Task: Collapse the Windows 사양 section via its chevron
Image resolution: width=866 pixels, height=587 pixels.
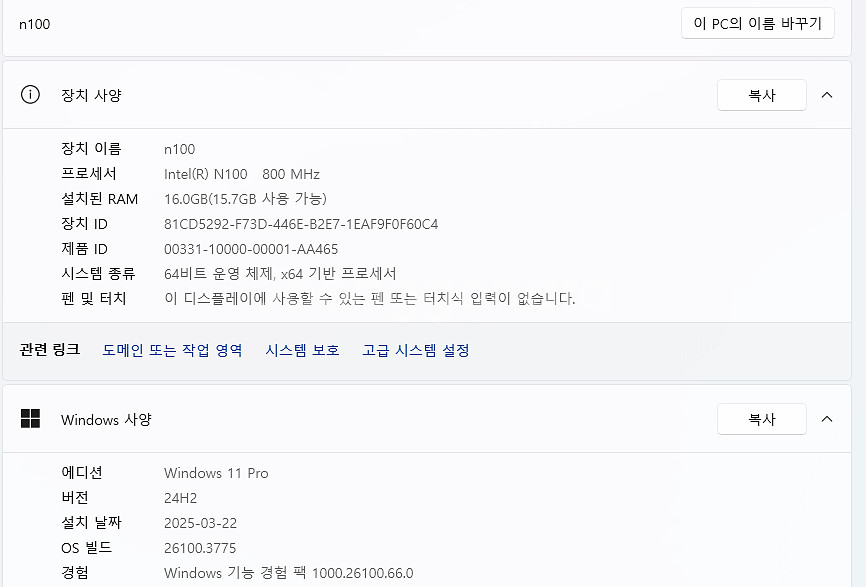Action: 827,419
